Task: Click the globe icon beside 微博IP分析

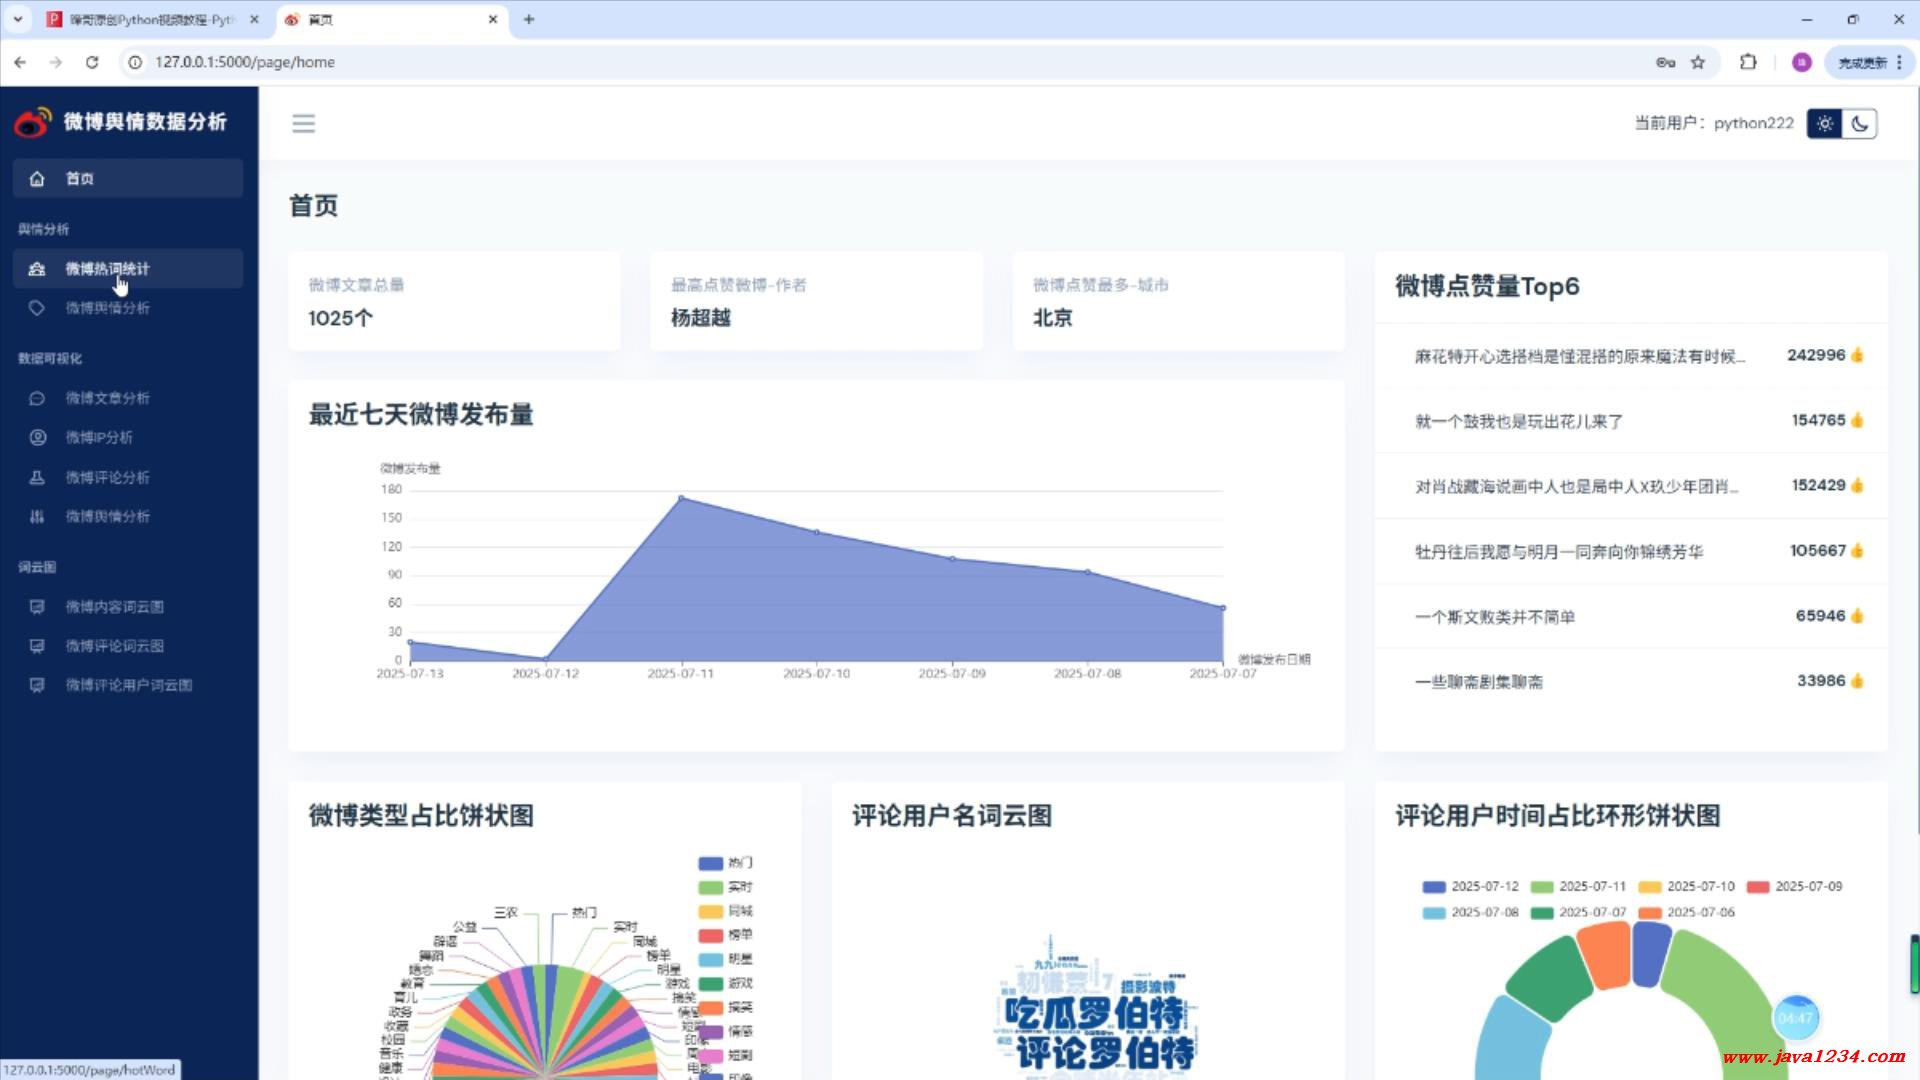Action: (x=37, y=437)
